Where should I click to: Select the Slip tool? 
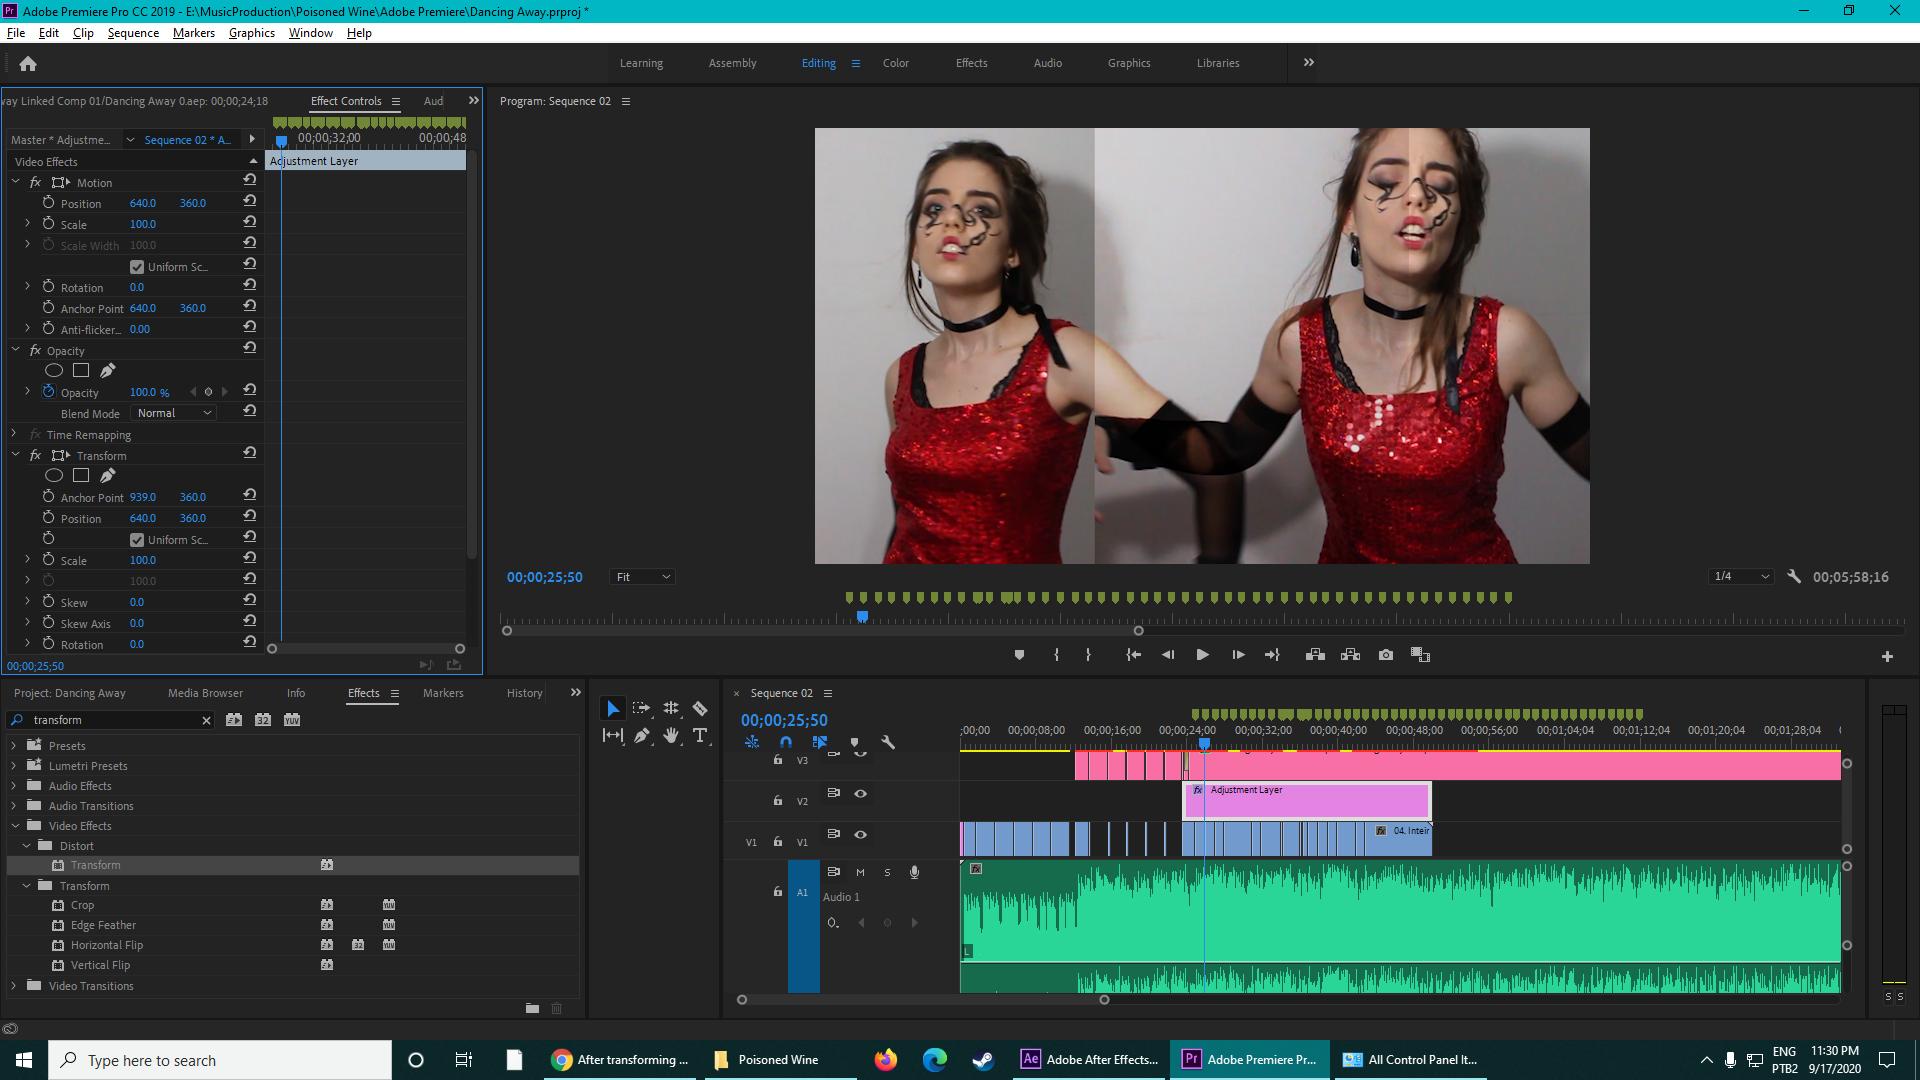(x=613, y=736)
